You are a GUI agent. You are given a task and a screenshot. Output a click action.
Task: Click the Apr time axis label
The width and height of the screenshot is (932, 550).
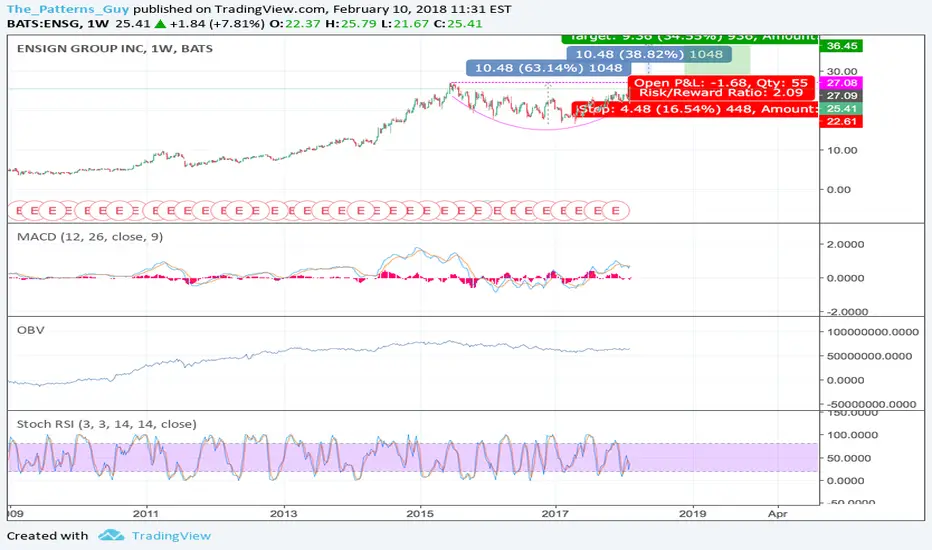pyautogui.click(x=777, y=513)
